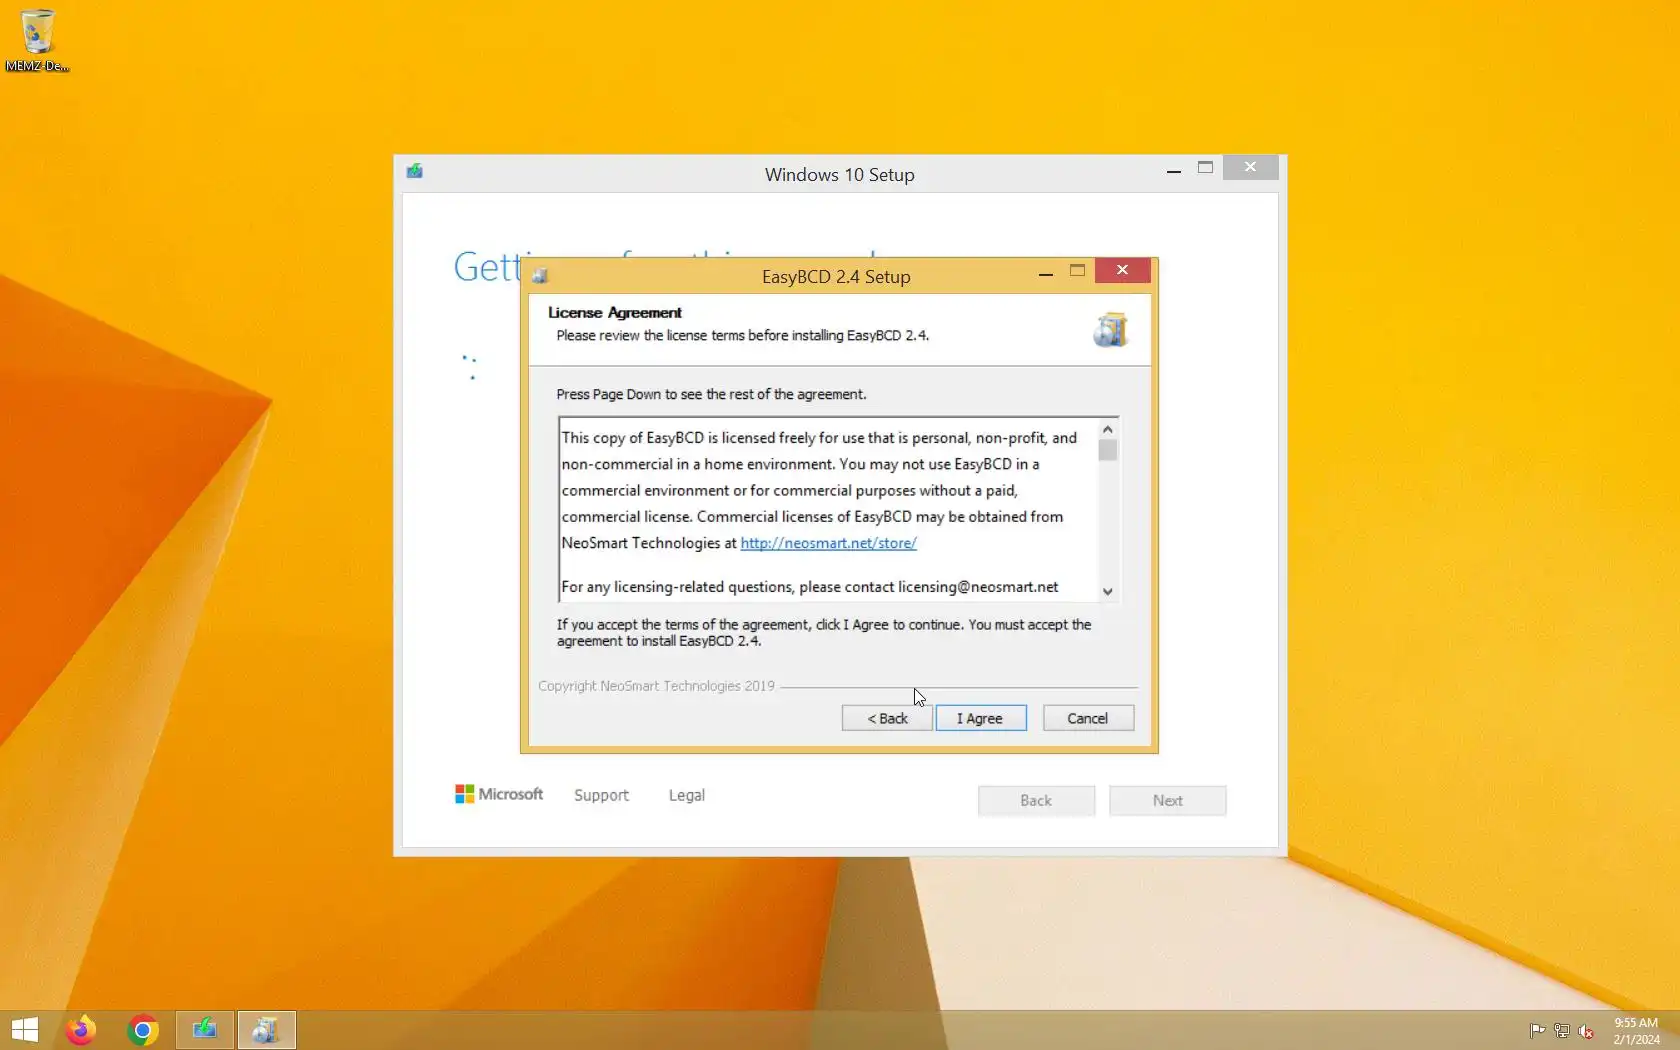Open the neosmart.net/store link
The image size is (1680, 1050).
coord(828,543)
